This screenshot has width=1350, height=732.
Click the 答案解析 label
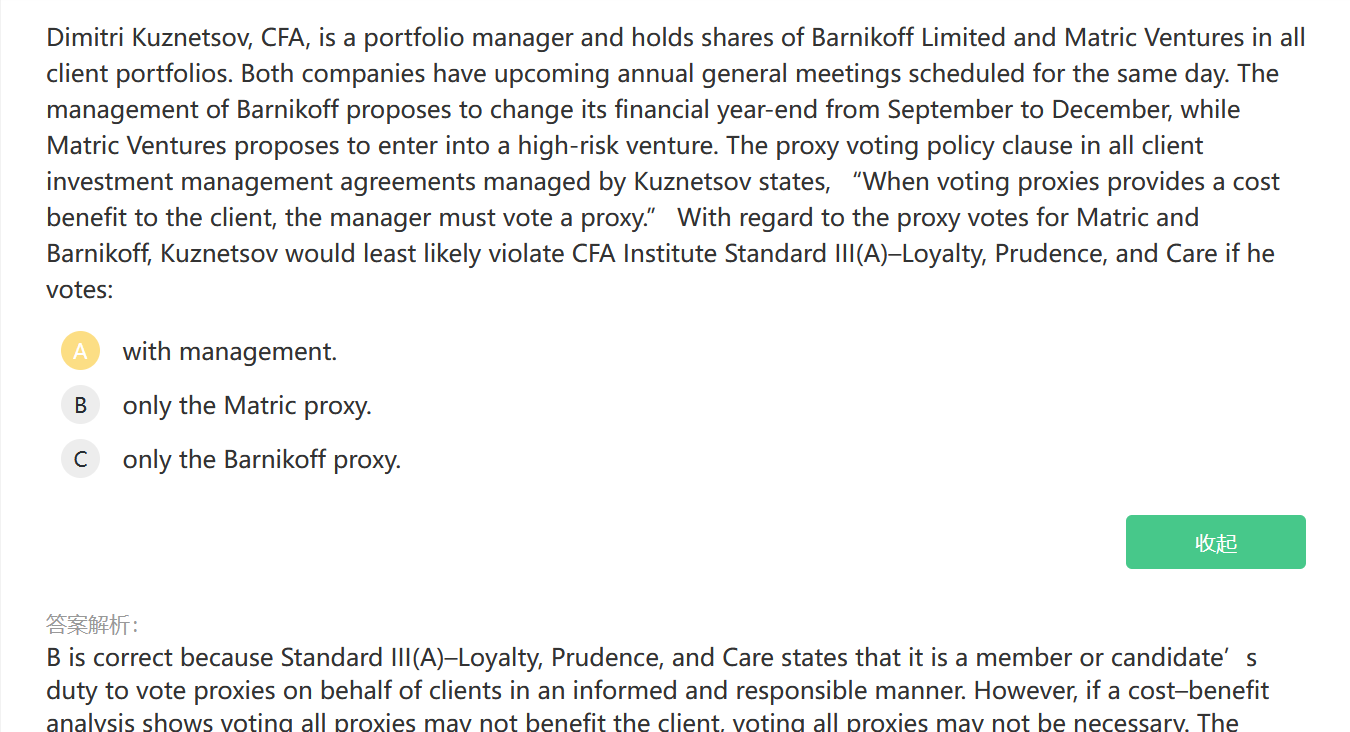[x=93, y=625]
